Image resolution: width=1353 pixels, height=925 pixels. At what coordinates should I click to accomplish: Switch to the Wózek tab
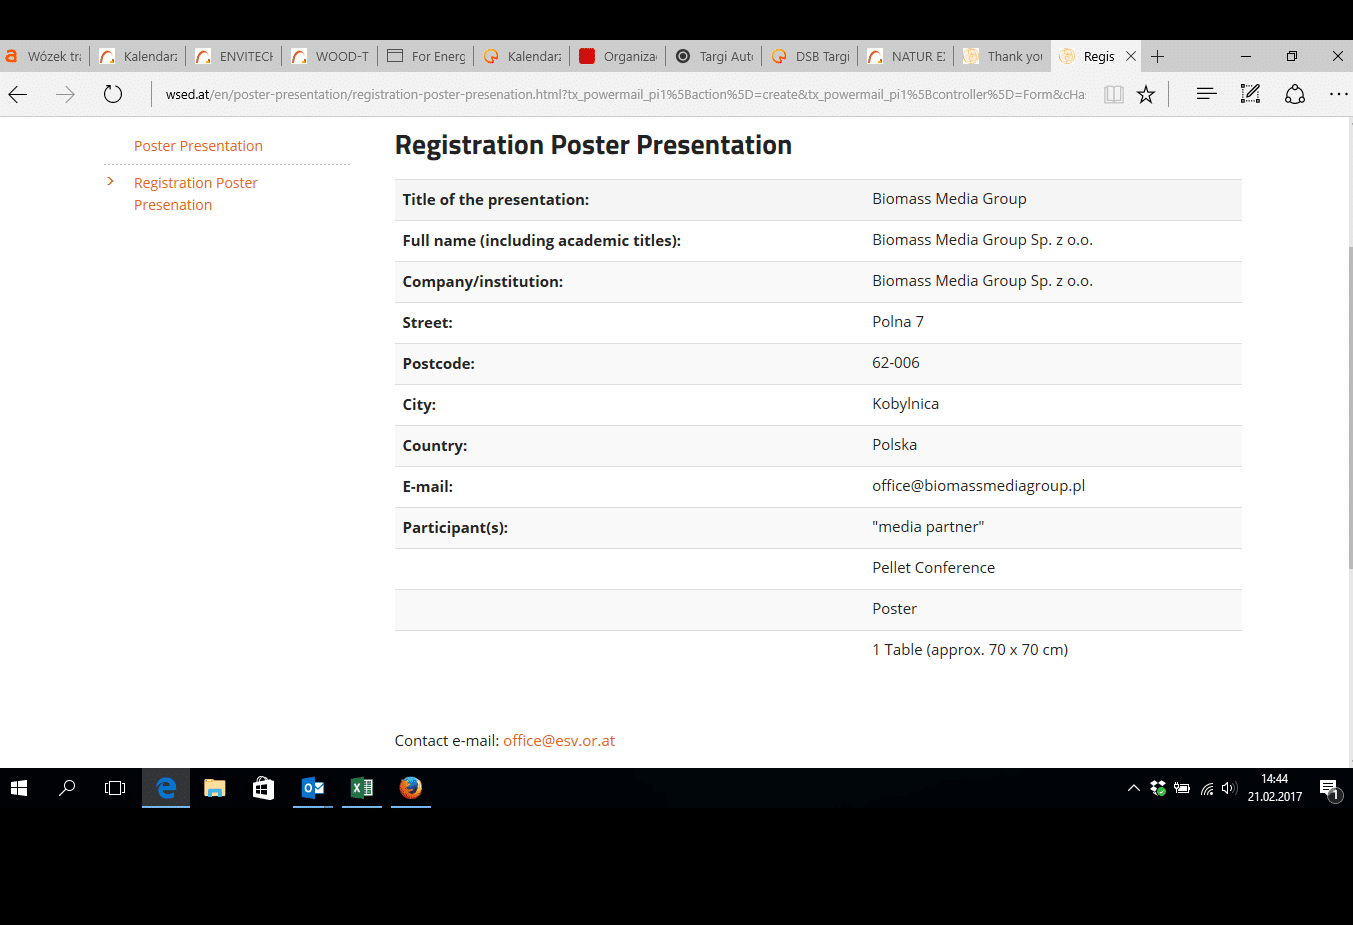point(45,56)
